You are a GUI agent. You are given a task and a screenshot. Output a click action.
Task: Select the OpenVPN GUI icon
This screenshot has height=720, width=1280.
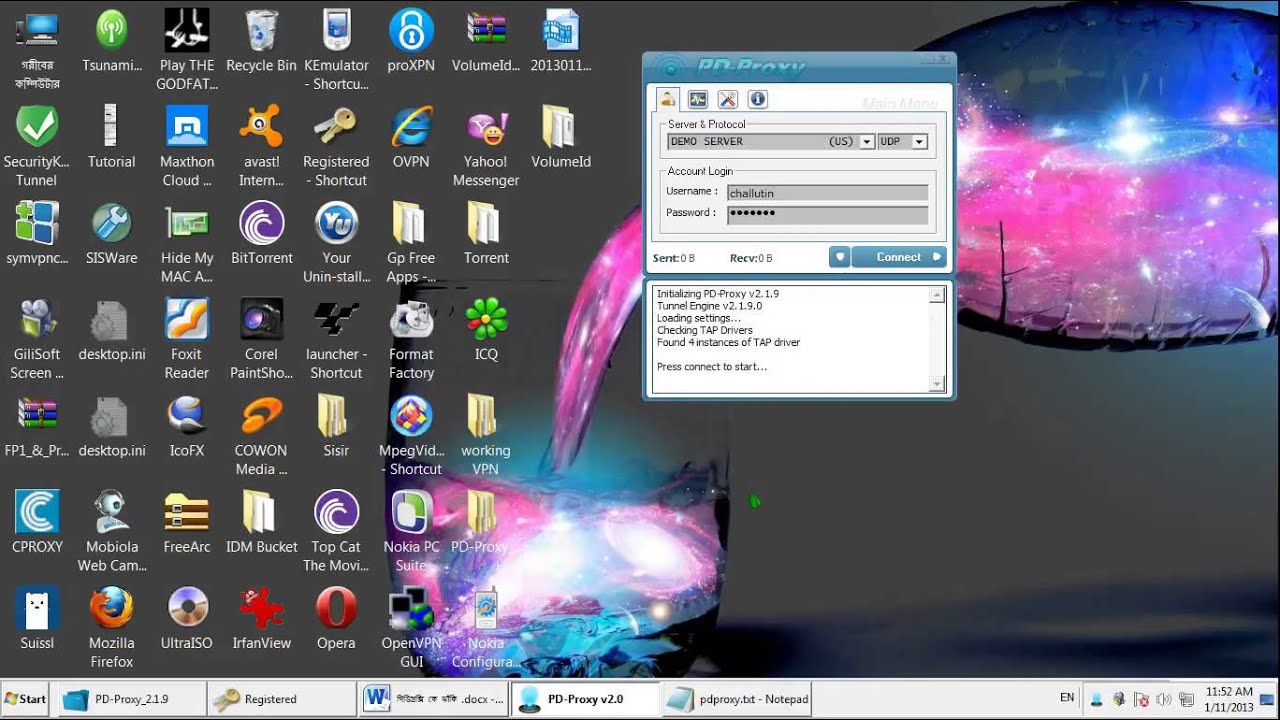[x=411, y=627]
